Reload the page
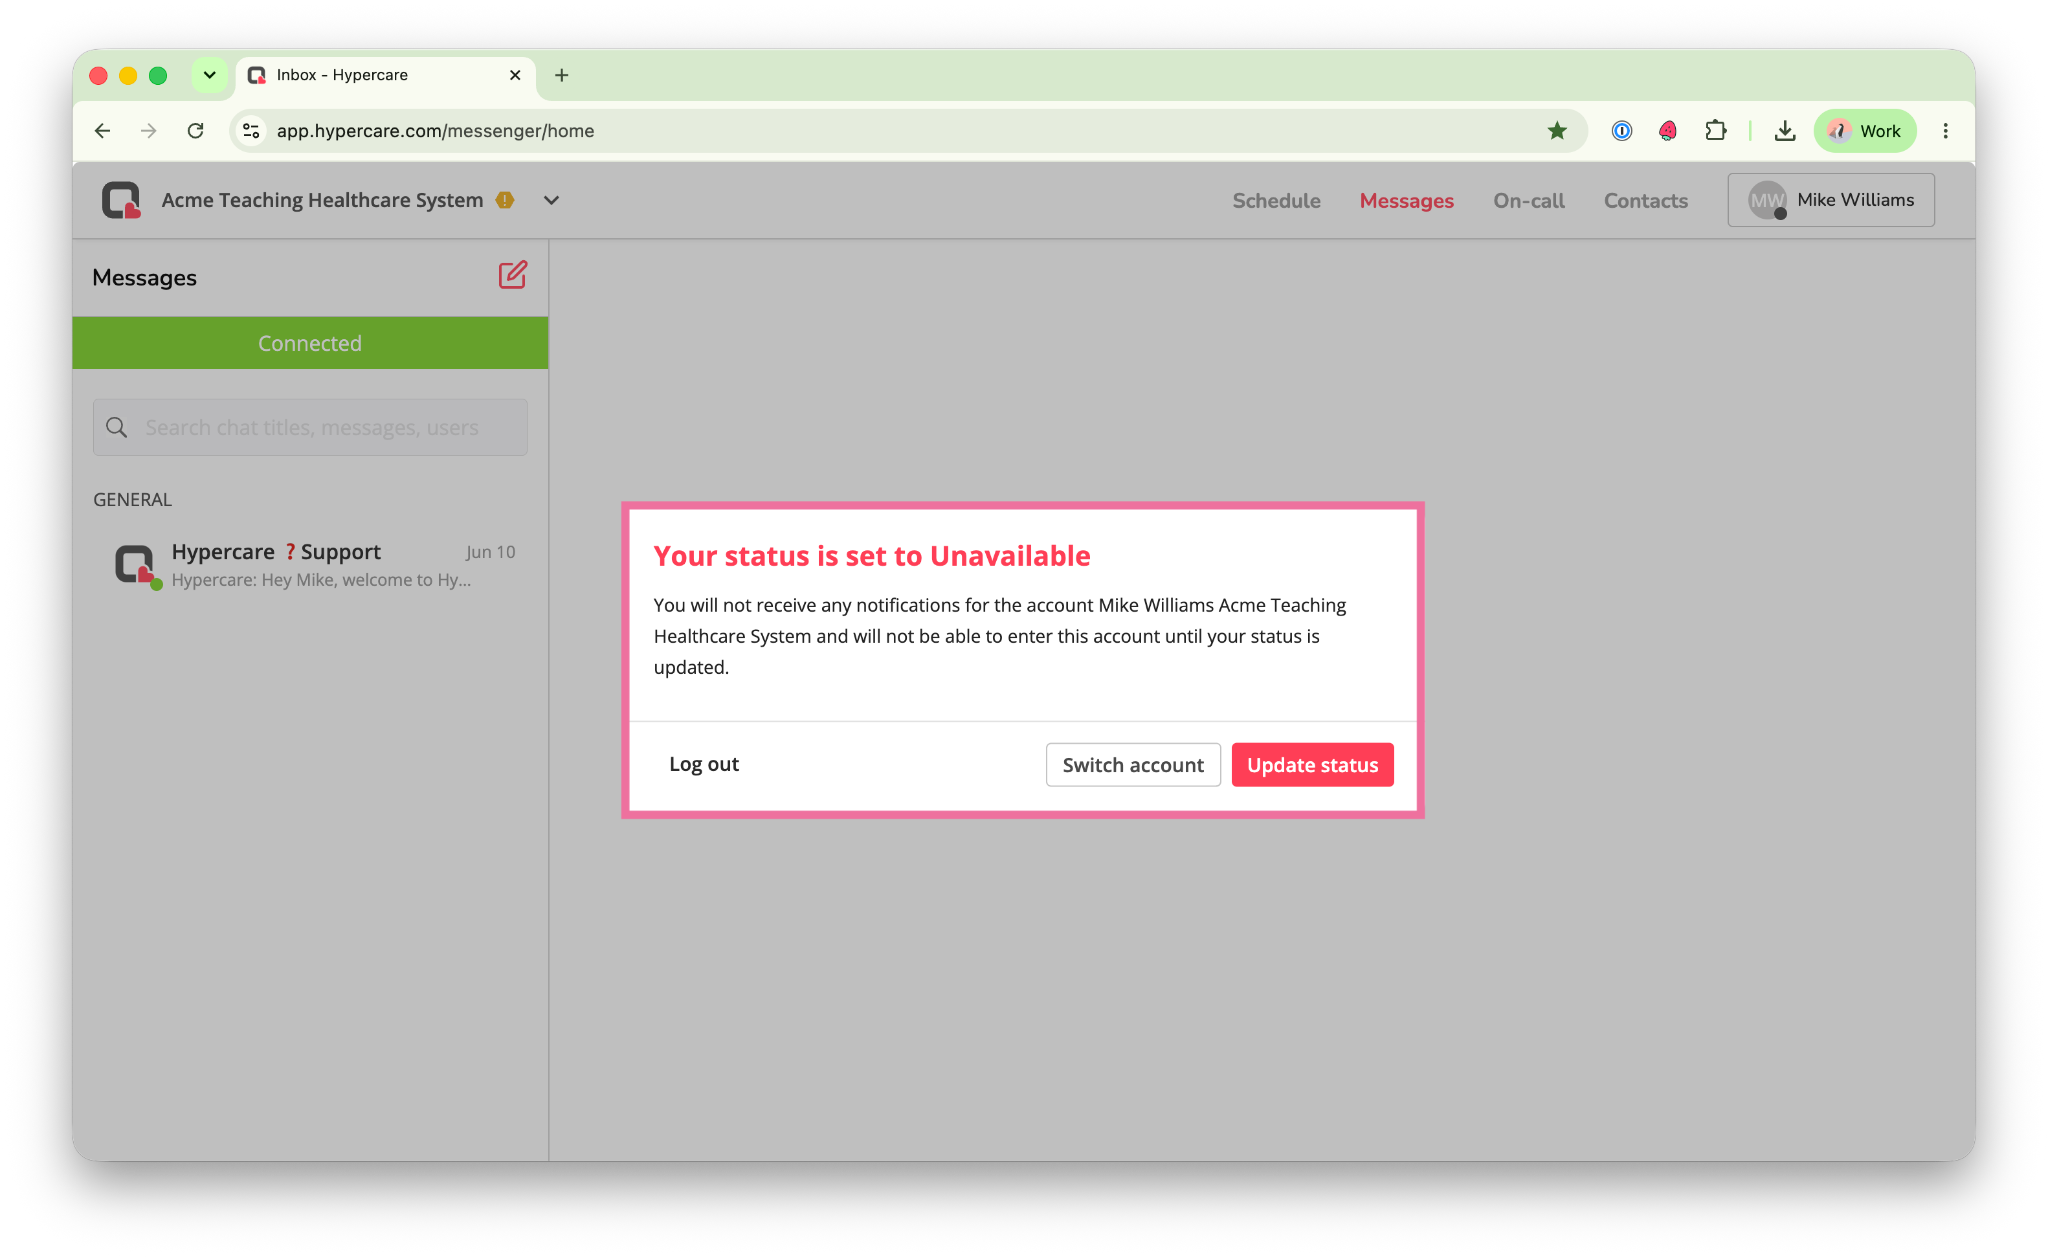 [x=196, y=131]
